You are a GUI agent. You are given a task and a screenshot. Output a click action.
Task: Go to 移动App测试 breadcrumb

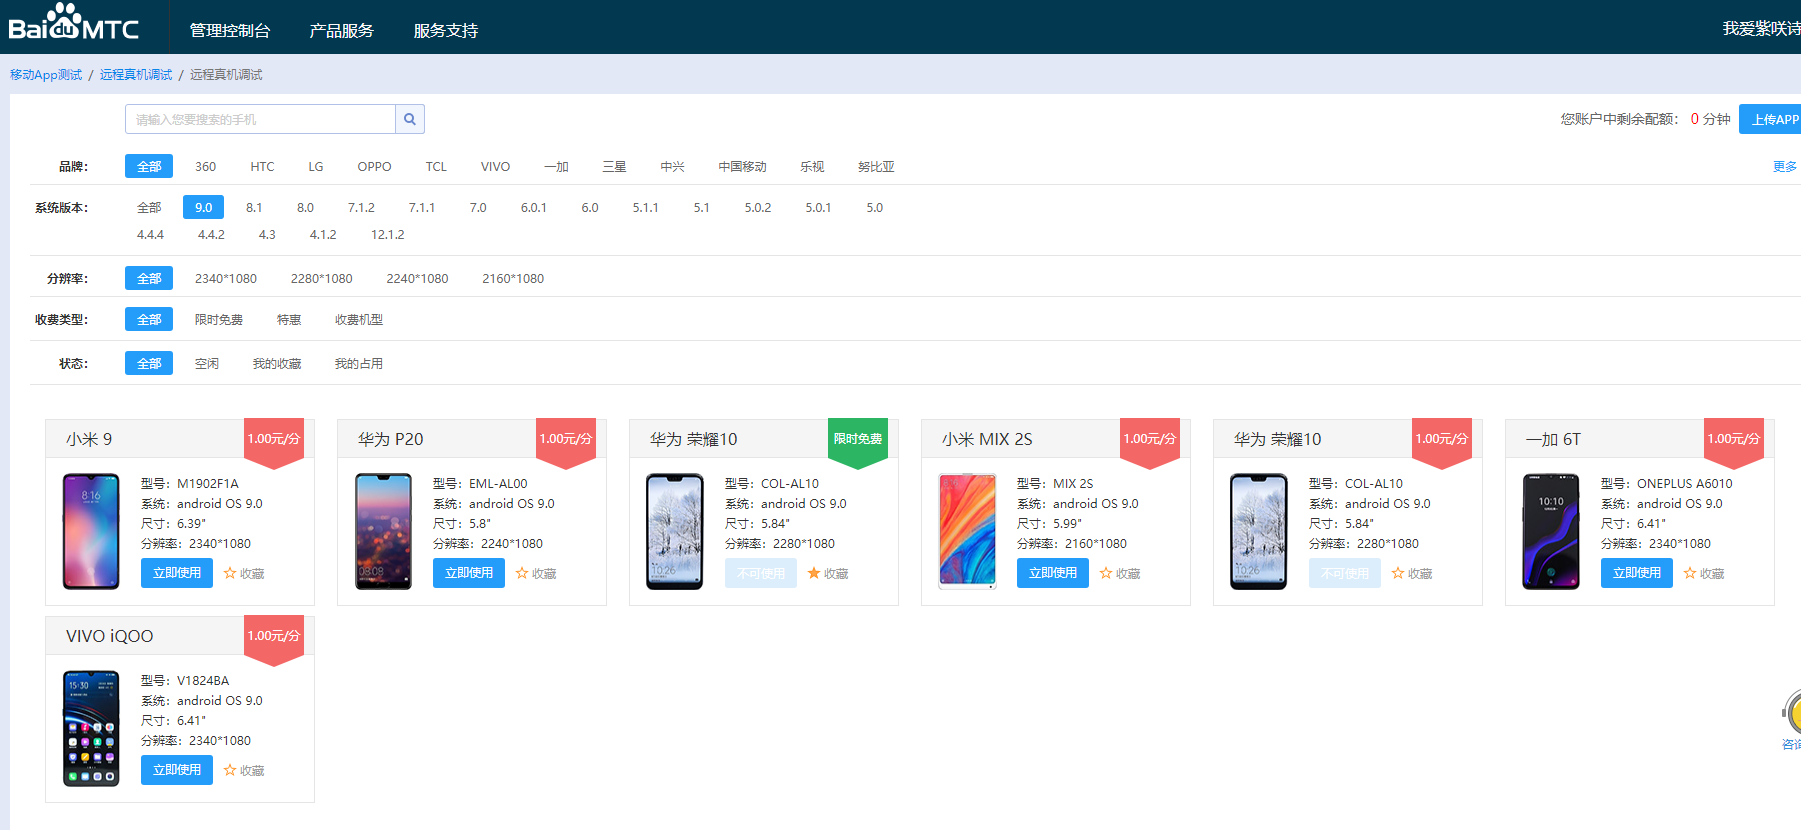tap(46, 75)
